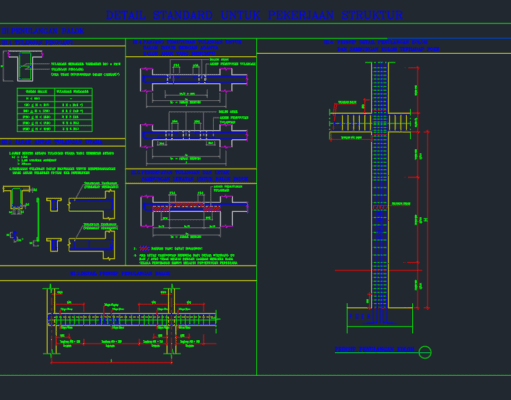511x400 pixels.
Task: Click the column-beam joint in the kolom detail
Action: point(380,122)
